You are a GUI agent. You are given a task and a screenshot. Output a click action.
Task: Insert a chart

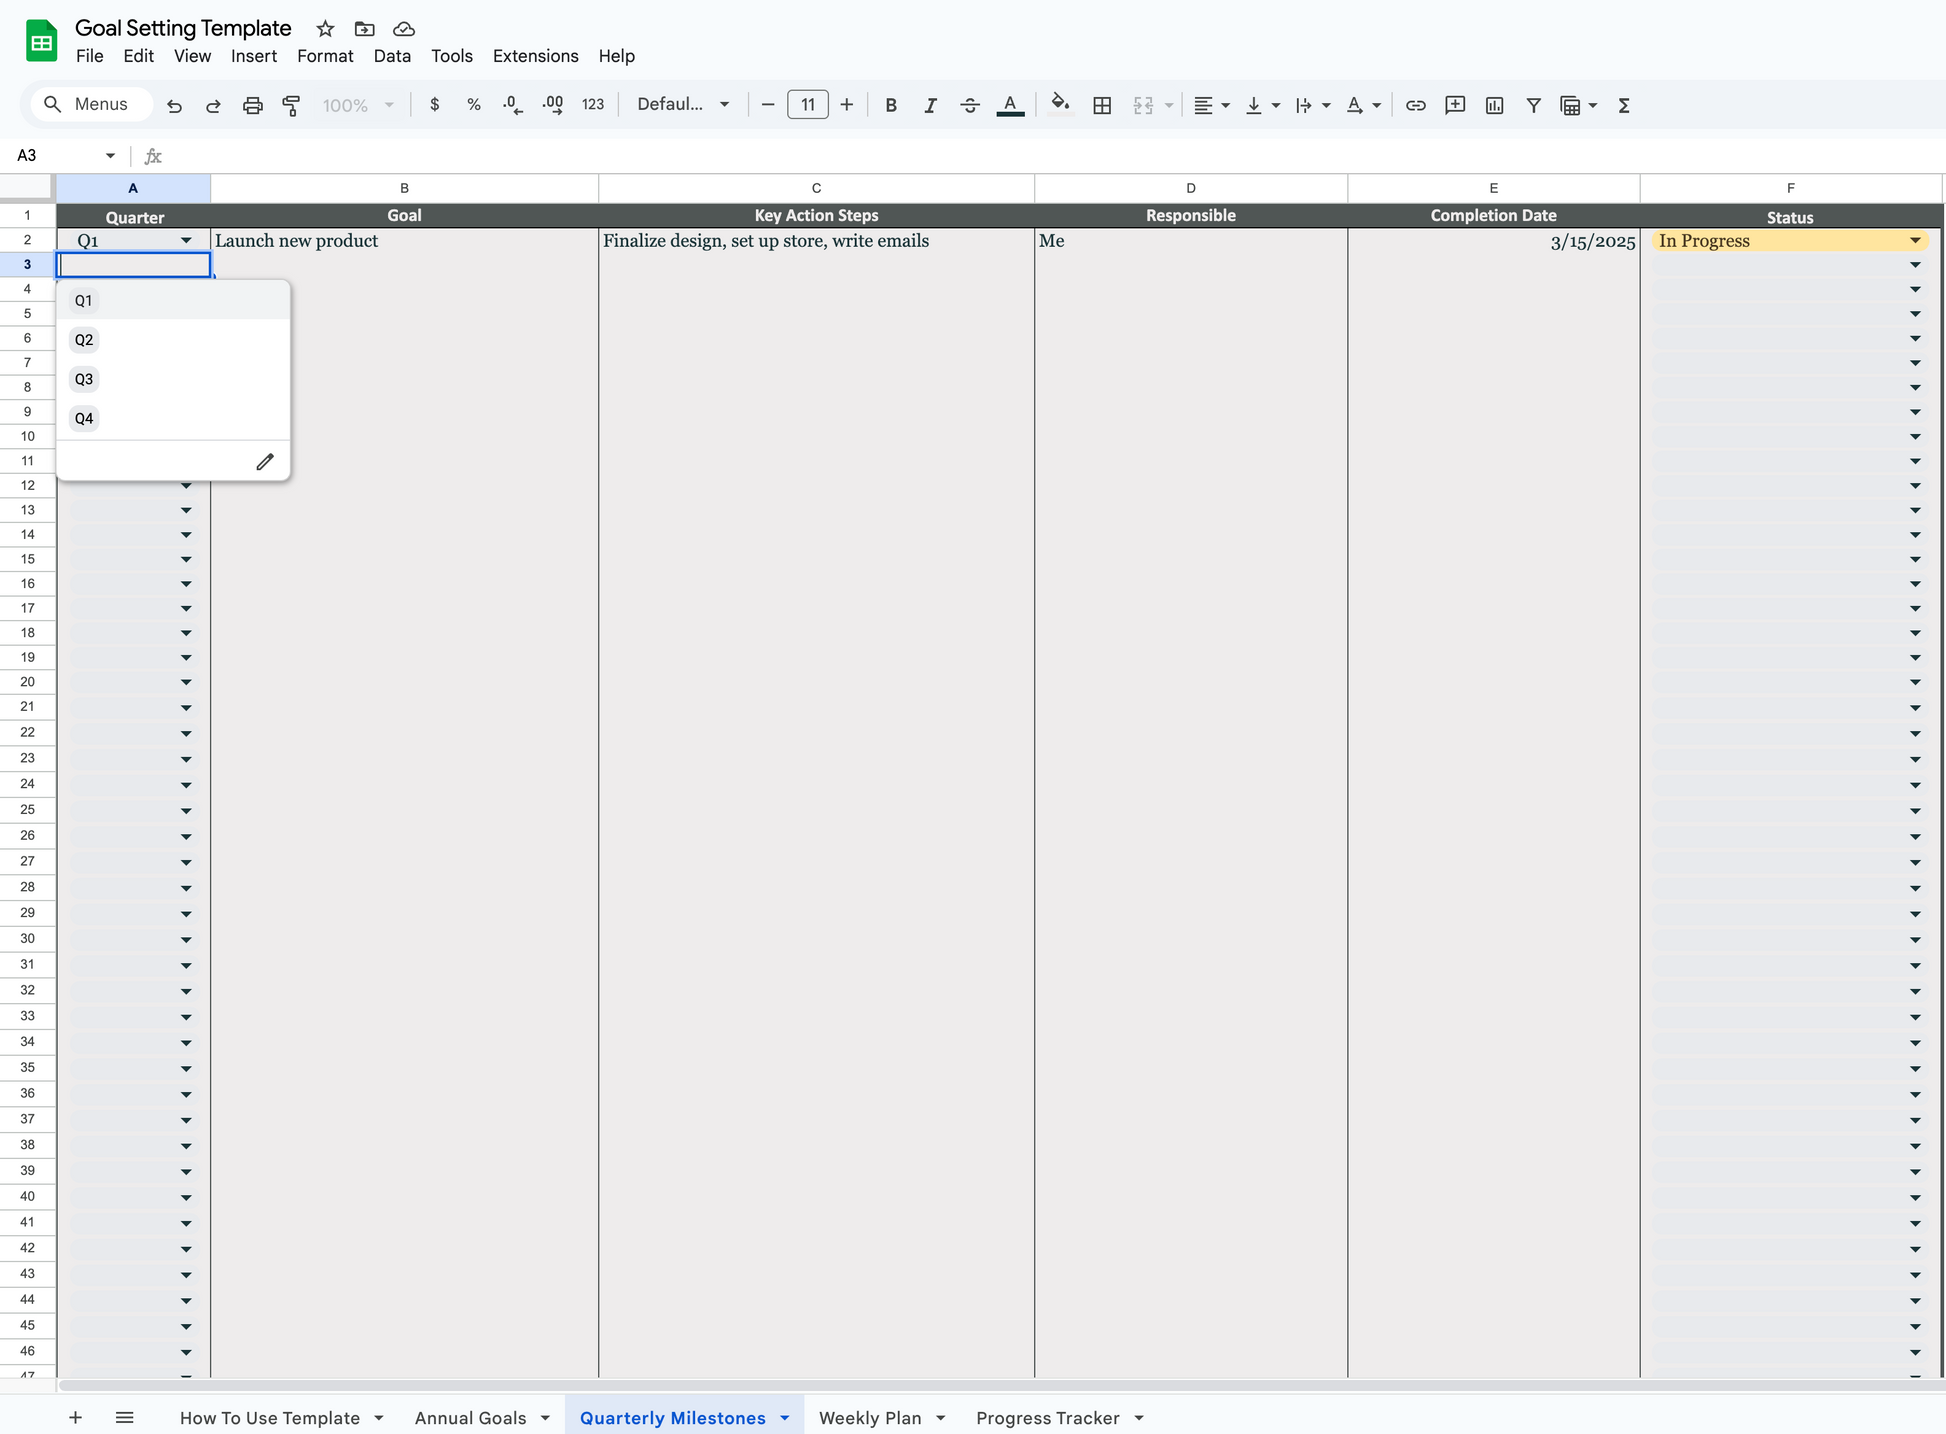pos(1494,105)
